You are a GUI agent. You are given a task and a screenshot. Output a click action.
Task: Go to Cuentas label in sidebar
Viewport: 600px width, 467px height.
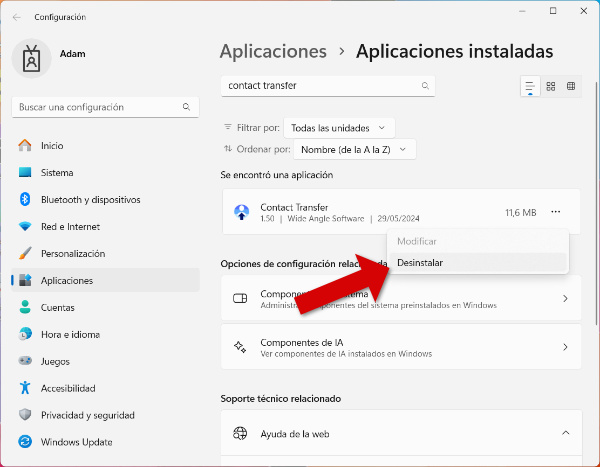click(58, 308)
